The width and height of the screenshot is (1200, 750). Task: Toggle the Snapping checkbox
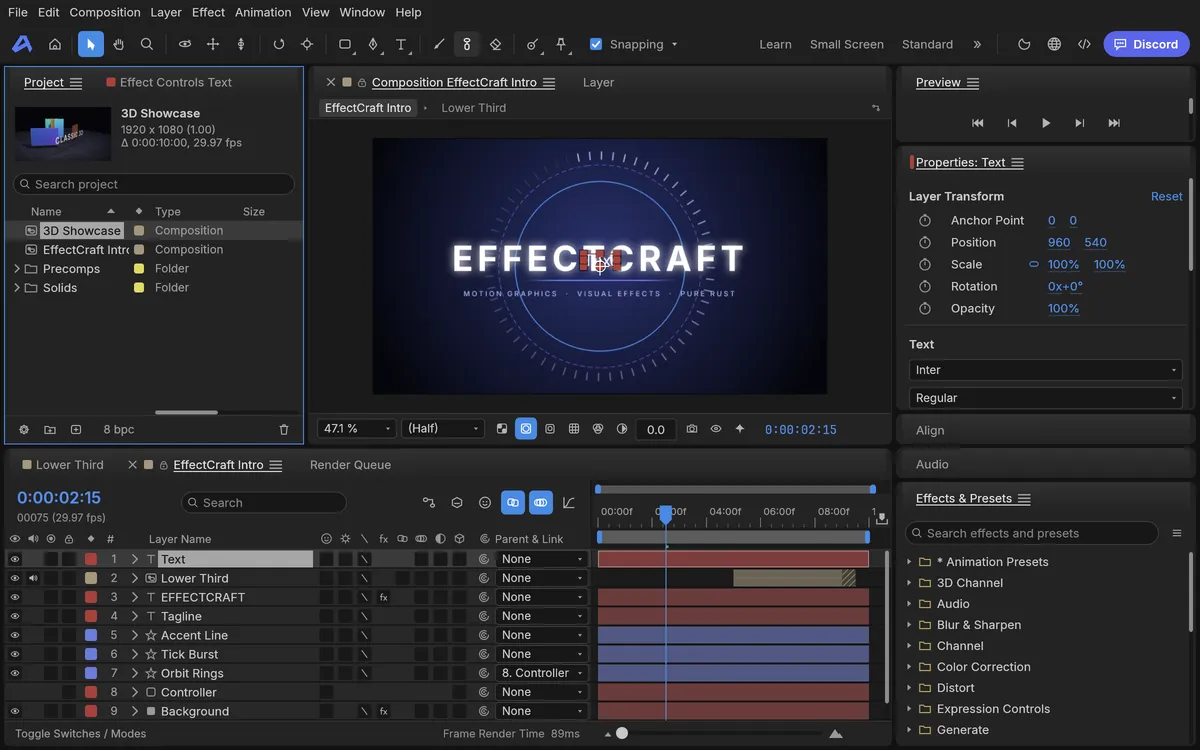click(596, 44)
